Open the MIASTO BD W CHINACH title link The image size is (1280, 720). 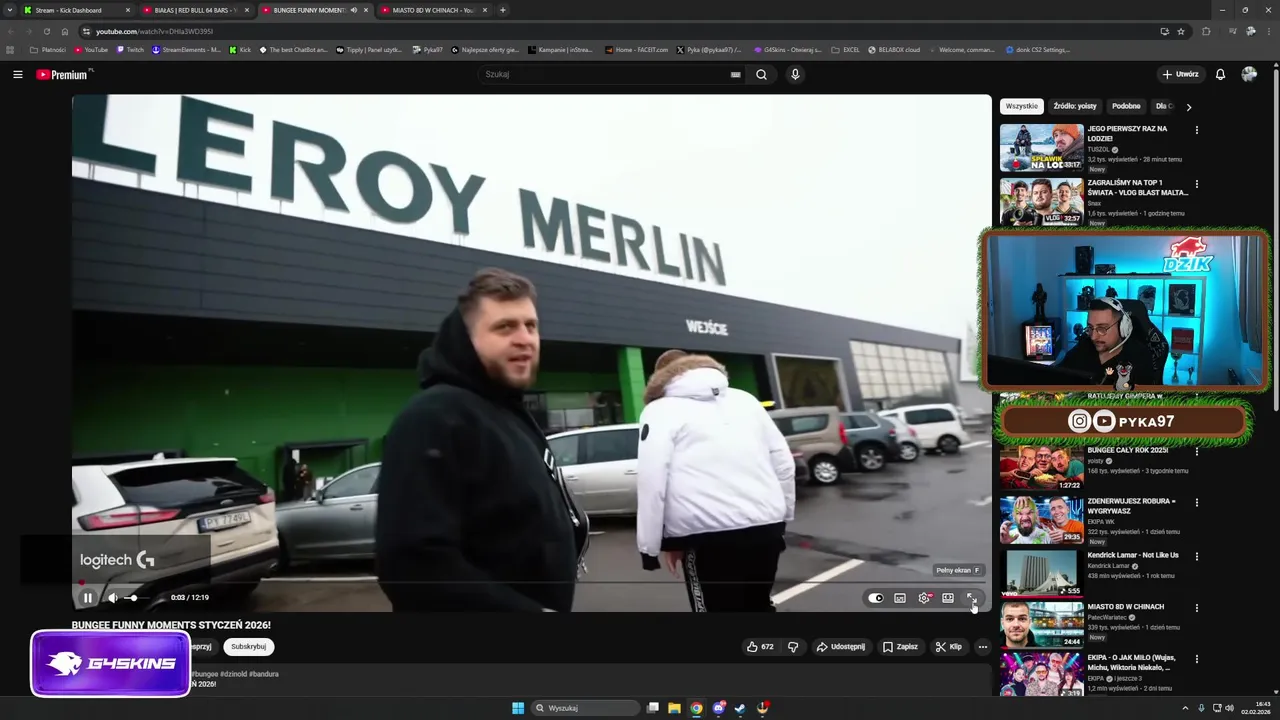[x=1126, y=607]
